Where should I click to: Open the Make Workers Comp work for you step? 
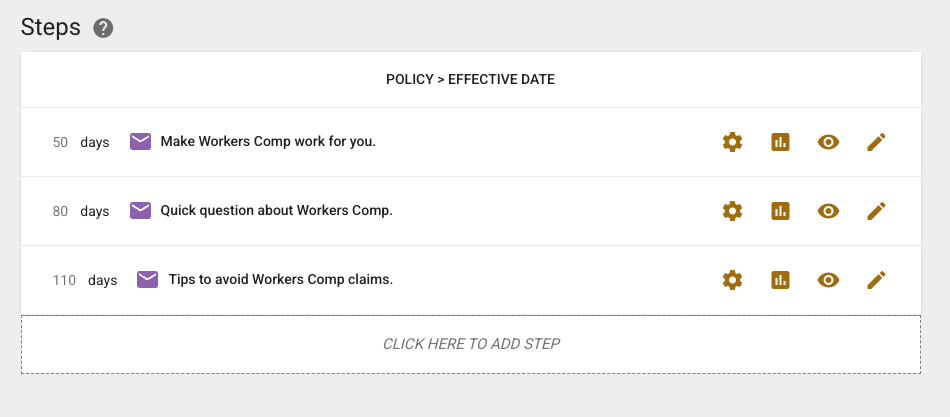(x=268, y=142)
